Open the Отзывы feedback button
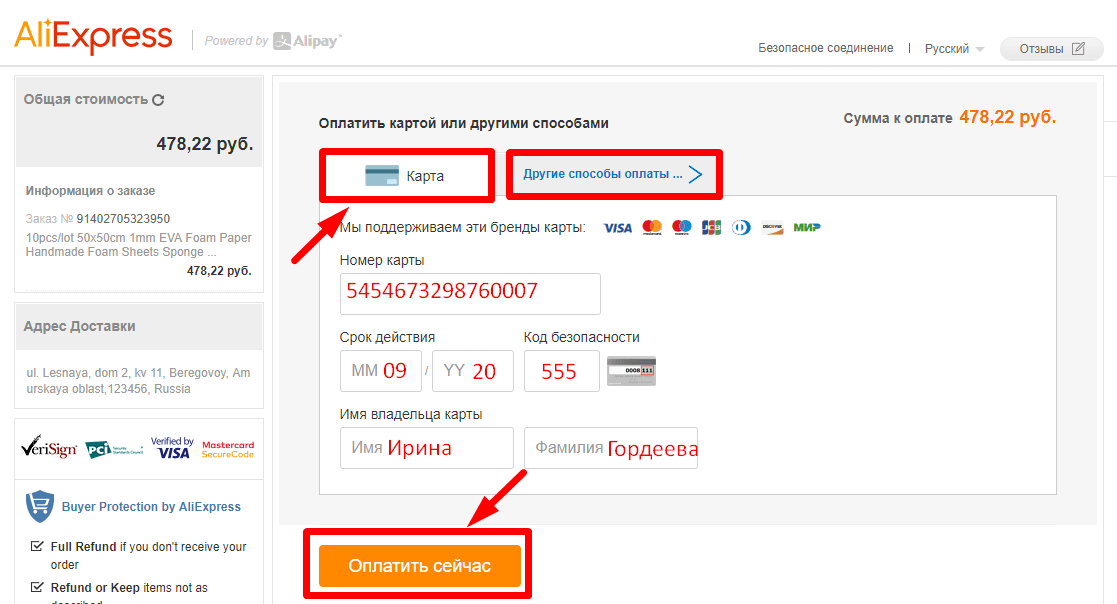The height and width of the screenshot is (604, 1117). coord(1051,49)
